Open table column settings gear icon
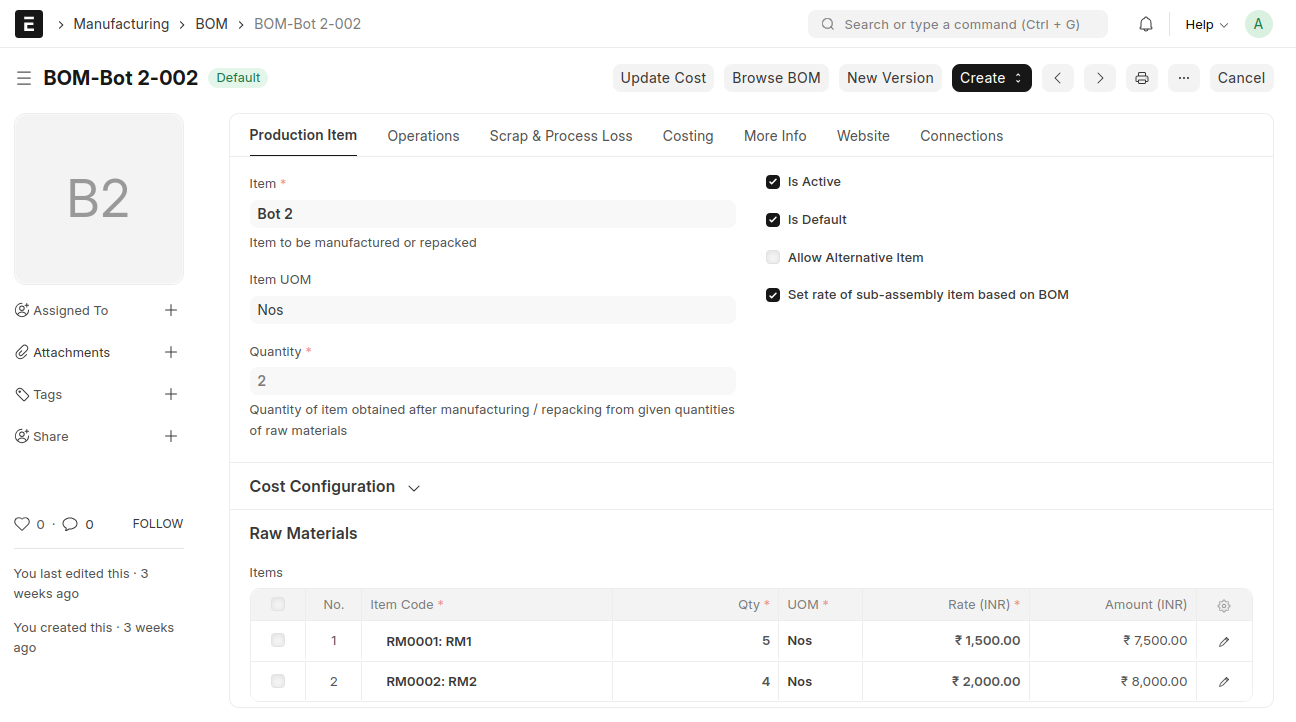The image size is (1296, 722). 1224,605
